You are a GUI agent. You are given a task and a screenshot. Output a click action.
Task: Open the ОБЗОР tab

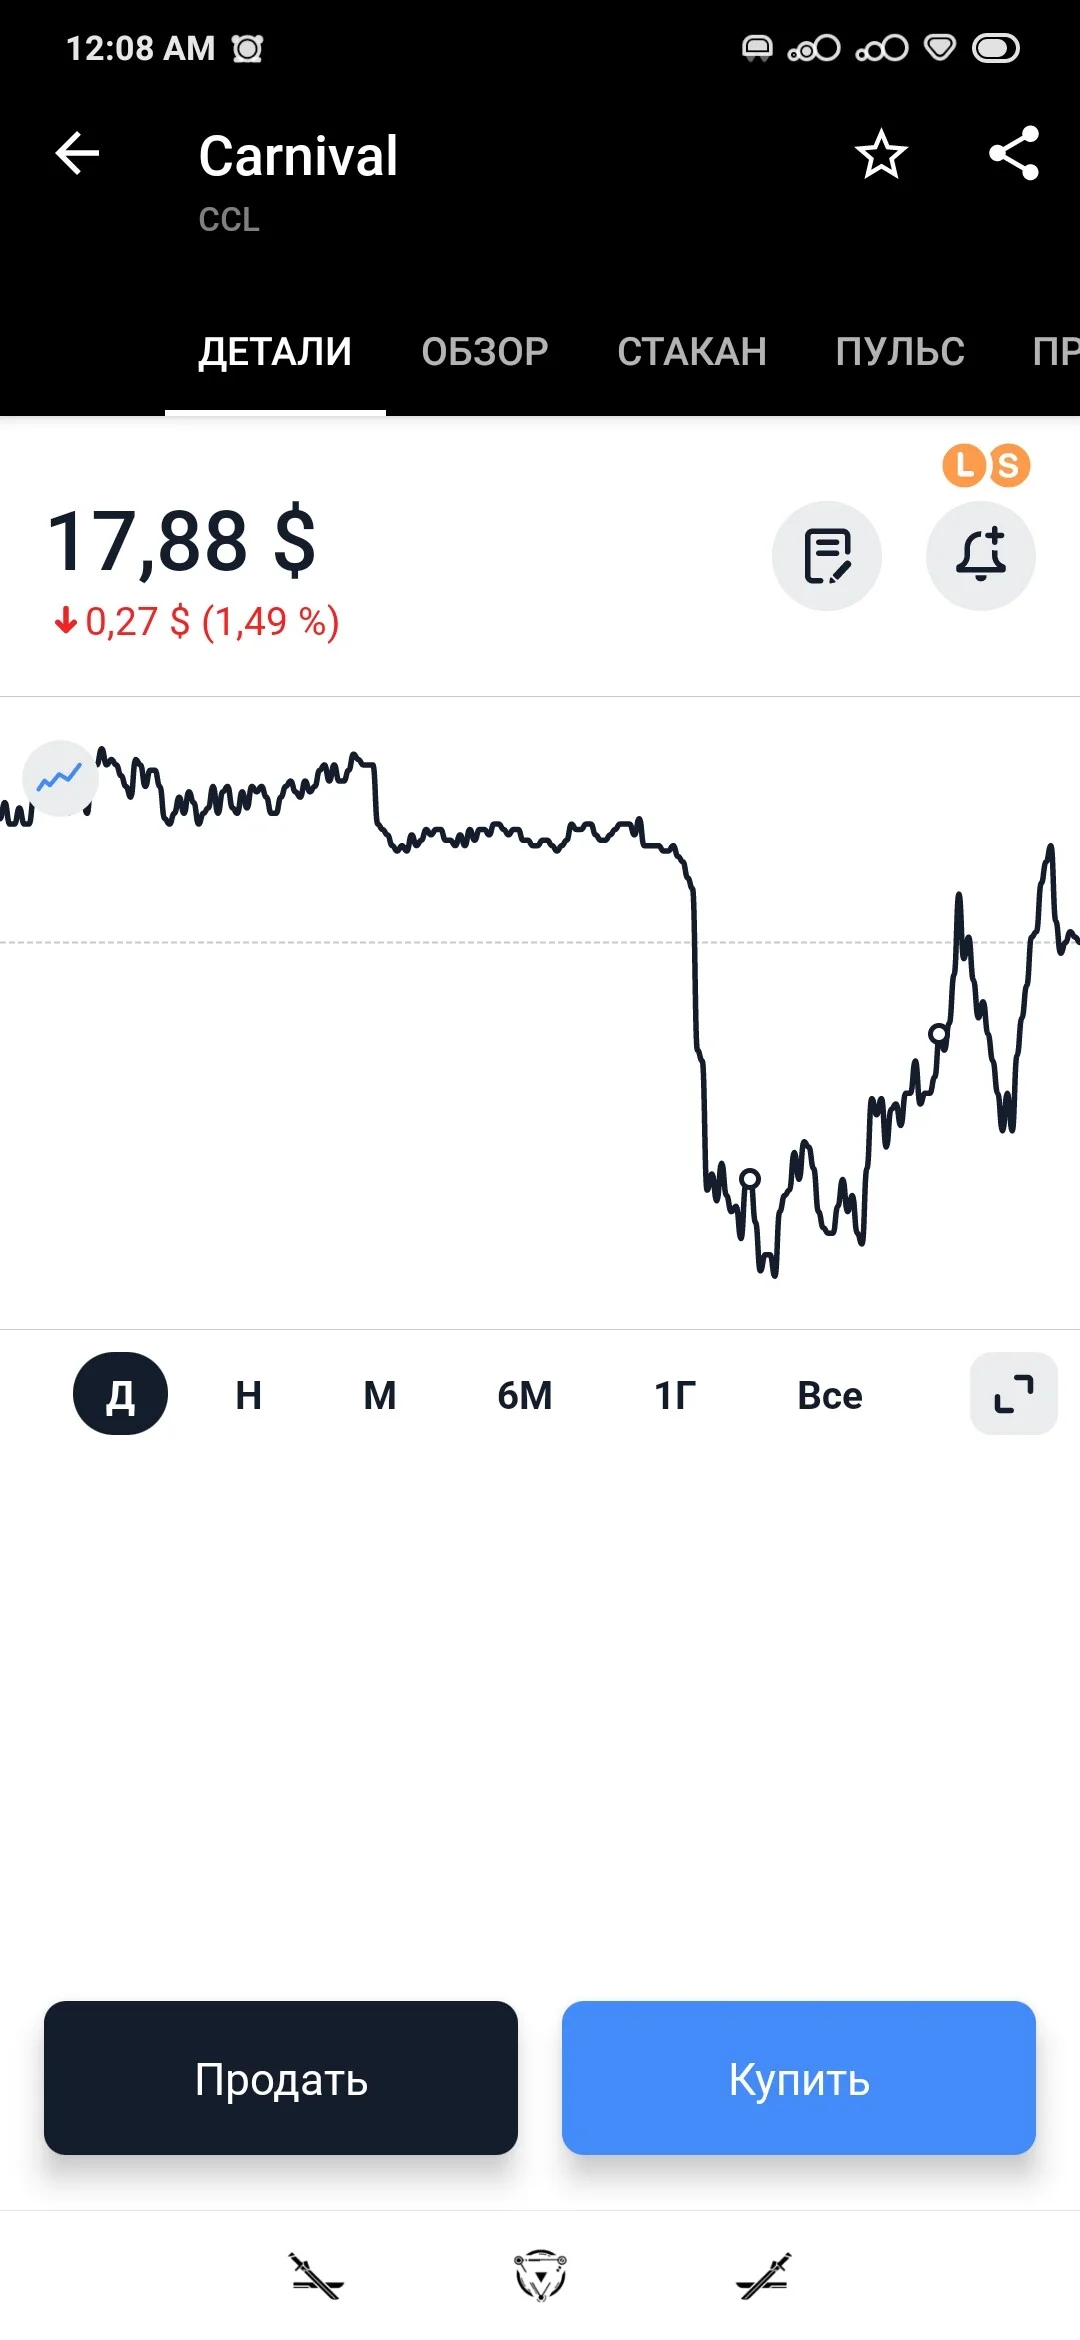[x=485, y=352]
